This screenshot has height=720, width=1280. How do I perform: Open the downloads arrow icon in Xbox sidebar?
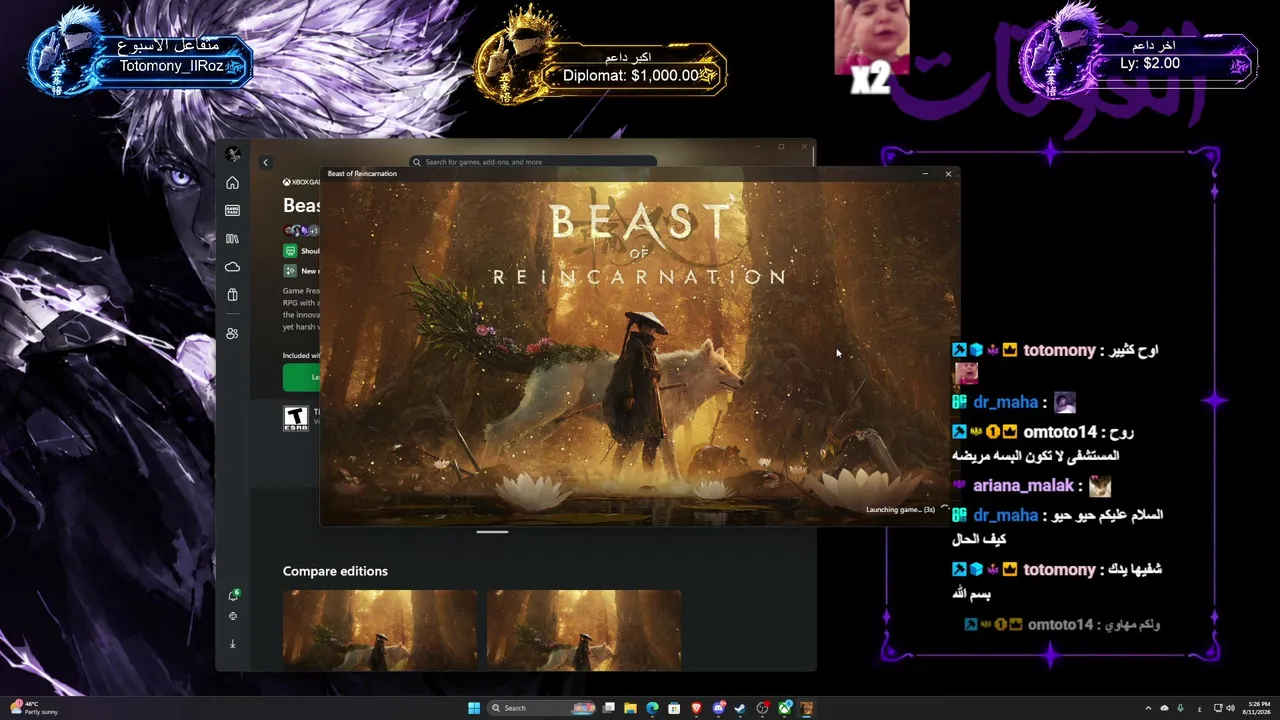[233, 644]
